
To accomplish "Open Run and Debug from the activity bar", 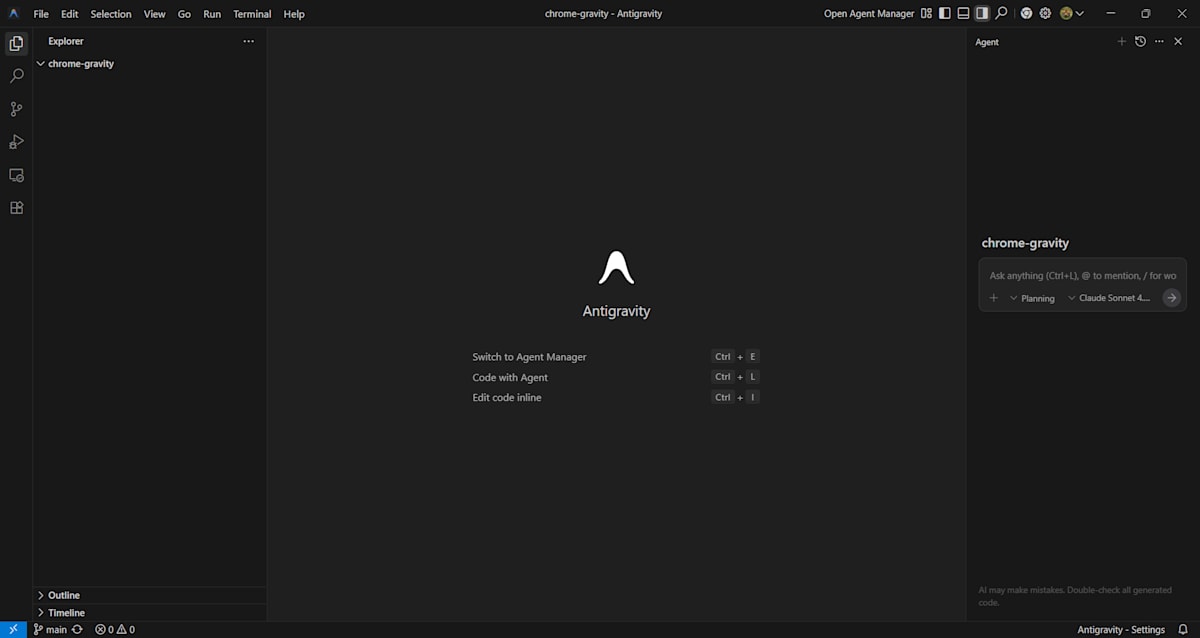I will point(16,141).
